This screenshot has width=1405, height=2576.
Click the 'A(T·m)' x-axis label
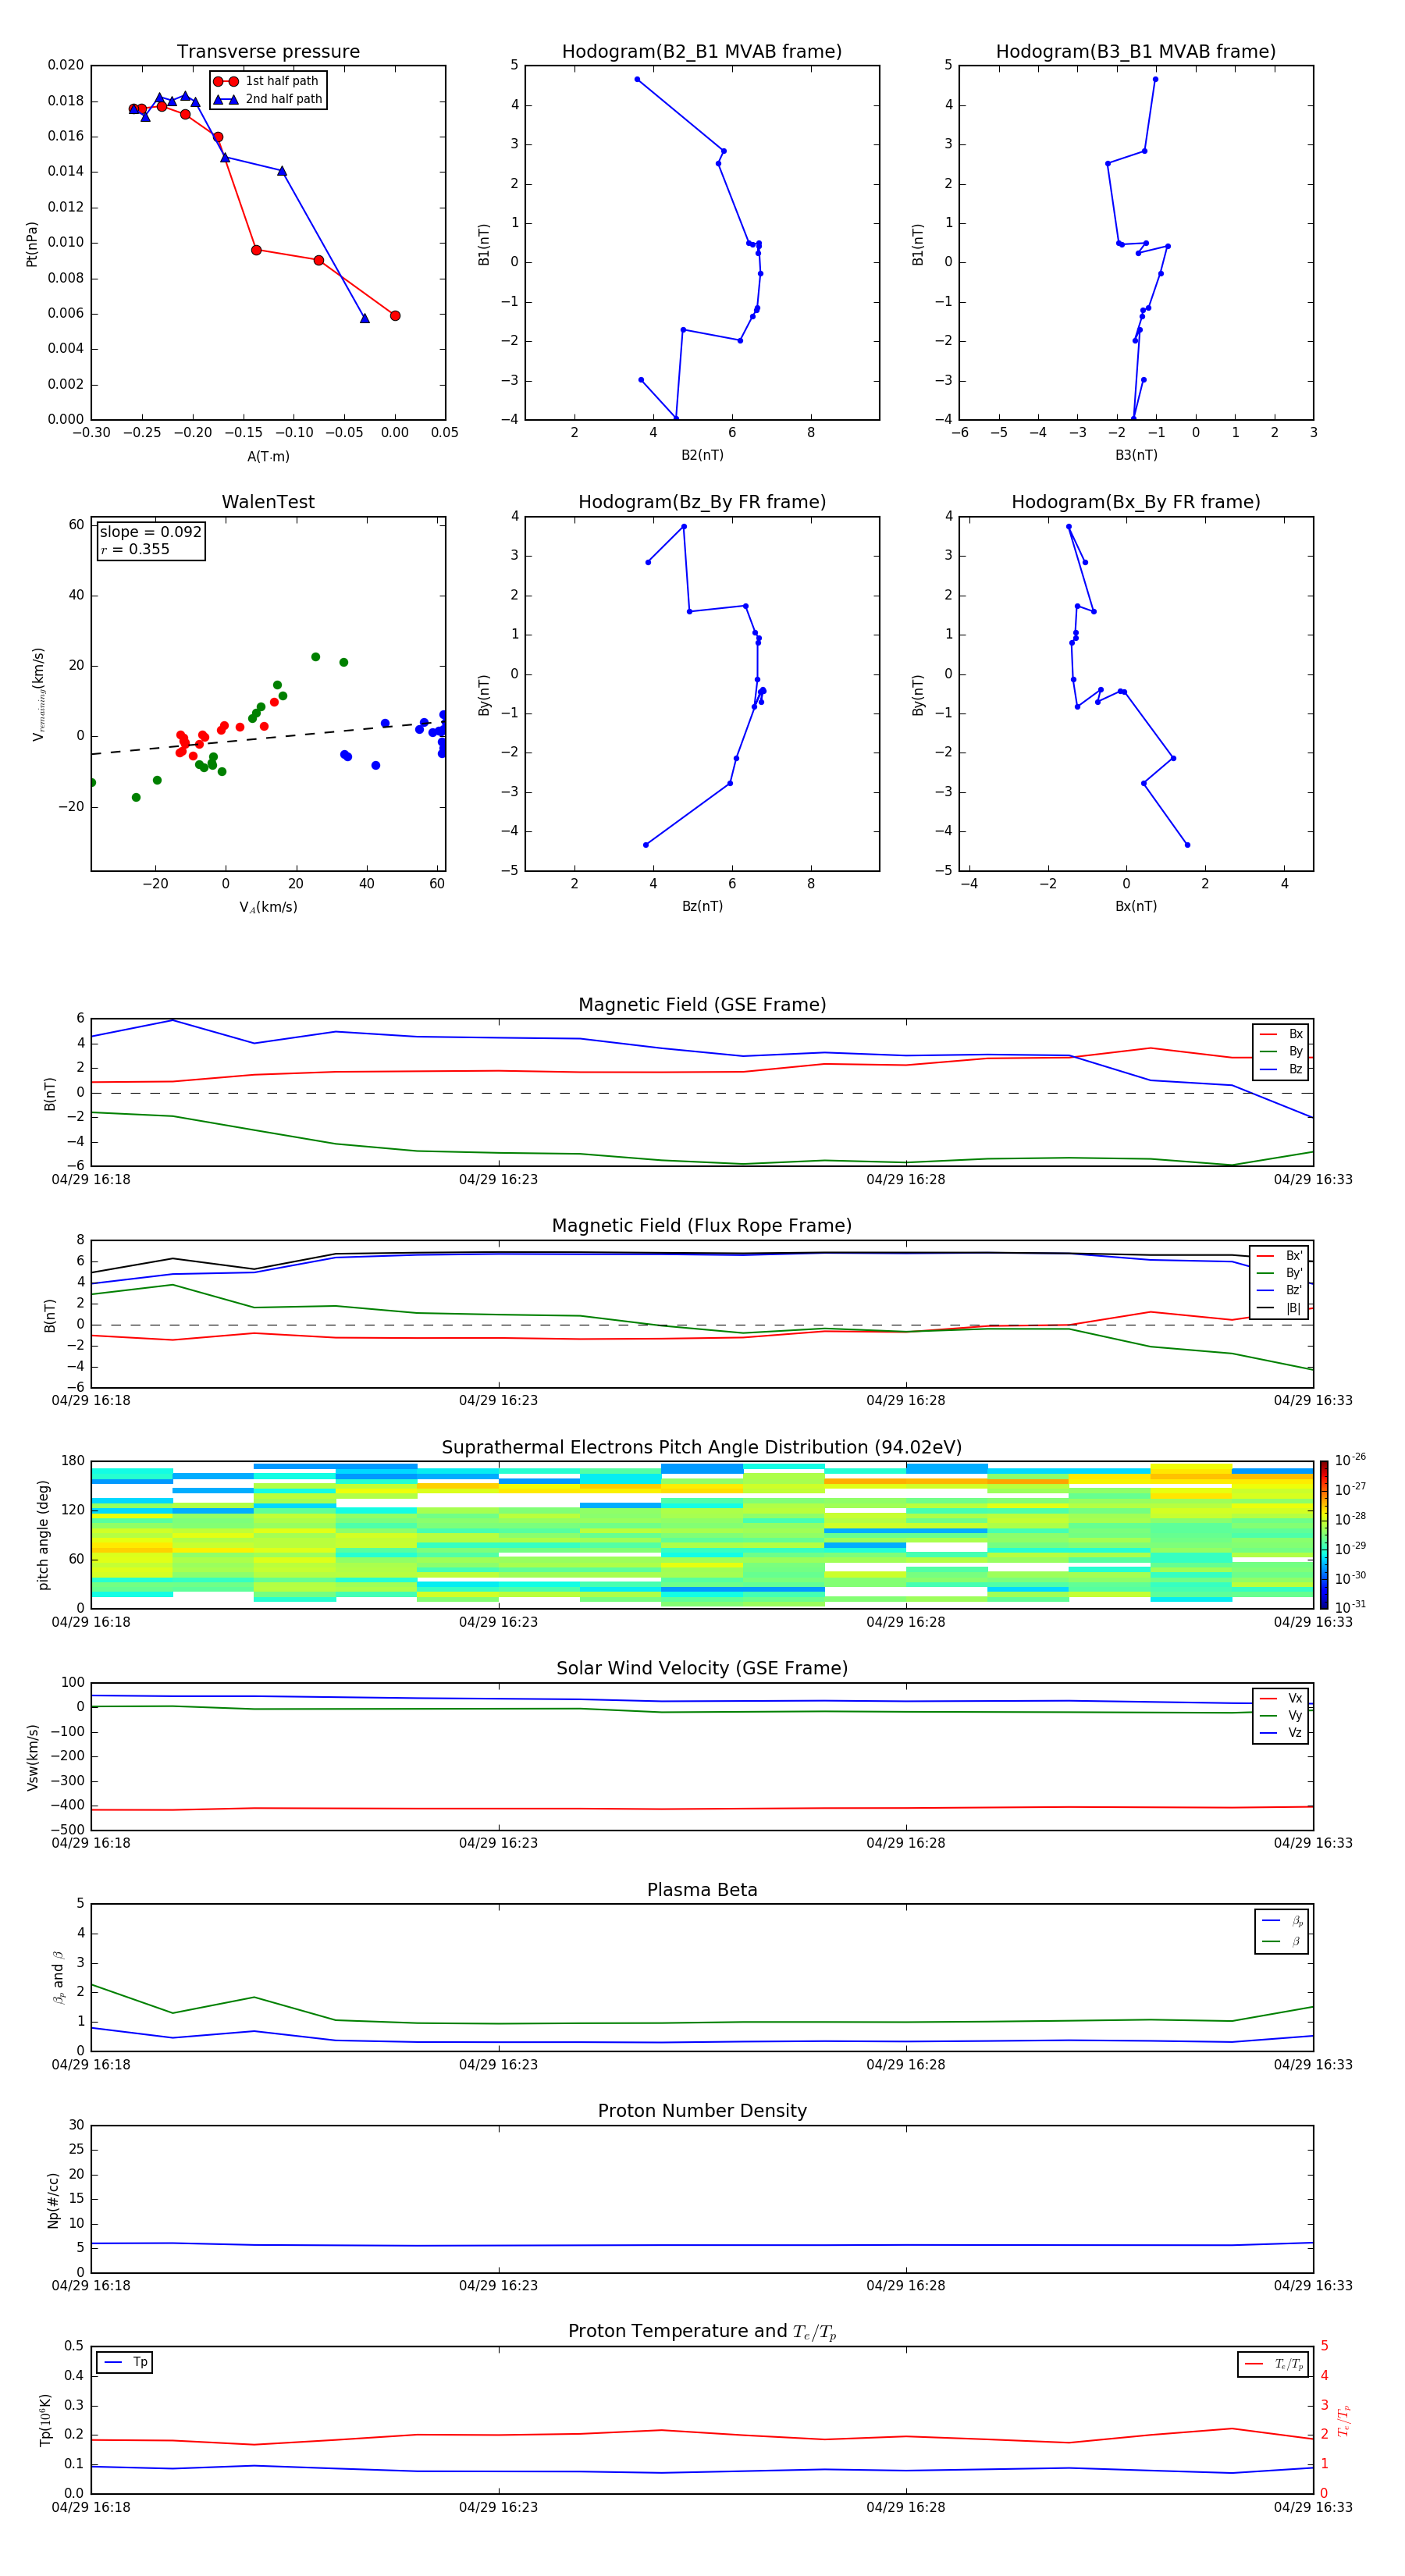268,456
